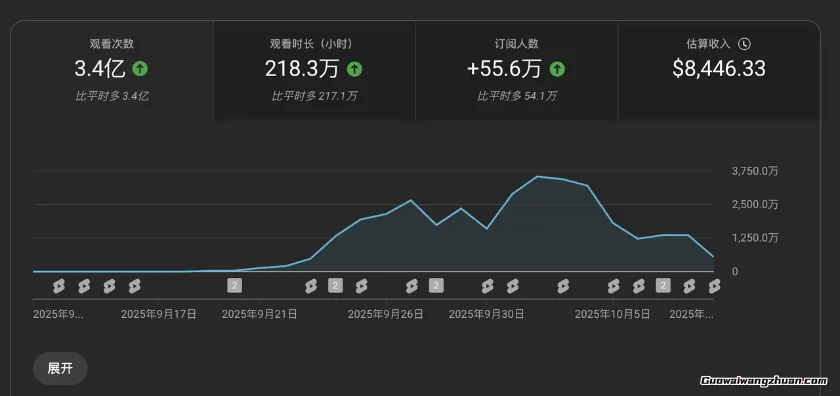Select the third Shorts marker from the left
The height and width of the screenshot is (396, 840).
[109, 286]
